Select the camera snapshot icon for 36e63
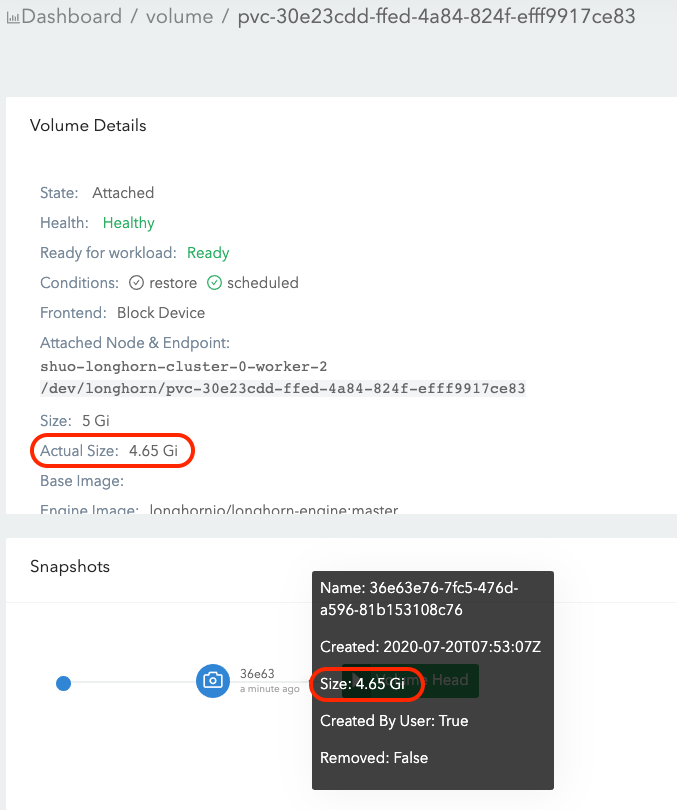Viewport: 677px width, 810px height. click(212, 681)
